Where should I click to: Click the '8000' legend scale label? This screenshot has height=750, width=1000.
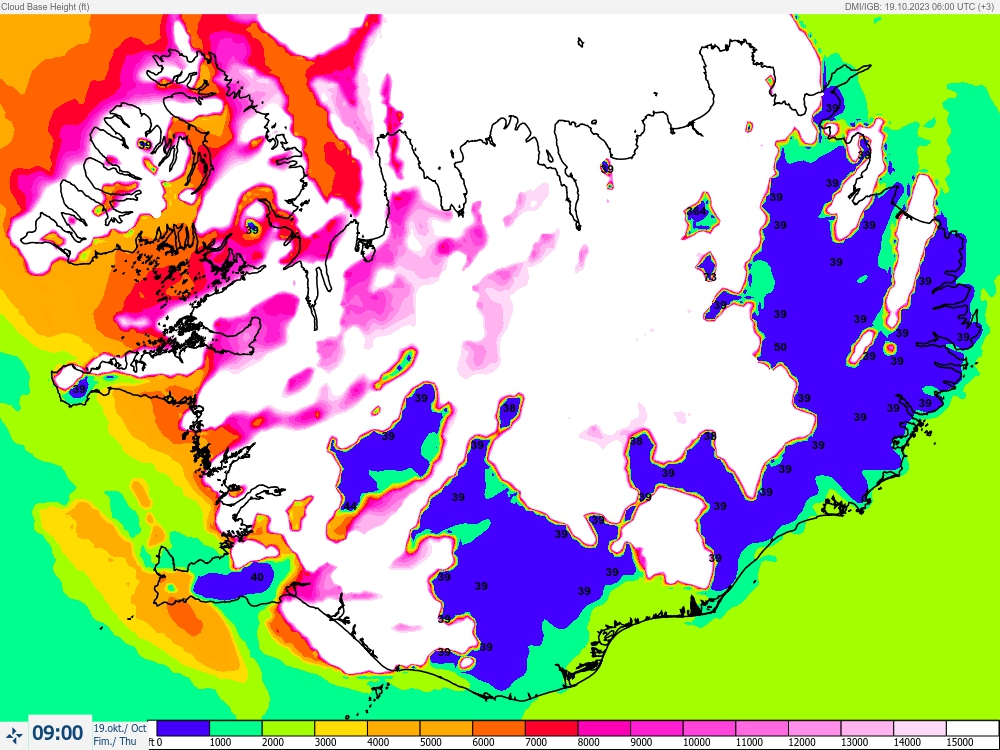pos(589,742)
